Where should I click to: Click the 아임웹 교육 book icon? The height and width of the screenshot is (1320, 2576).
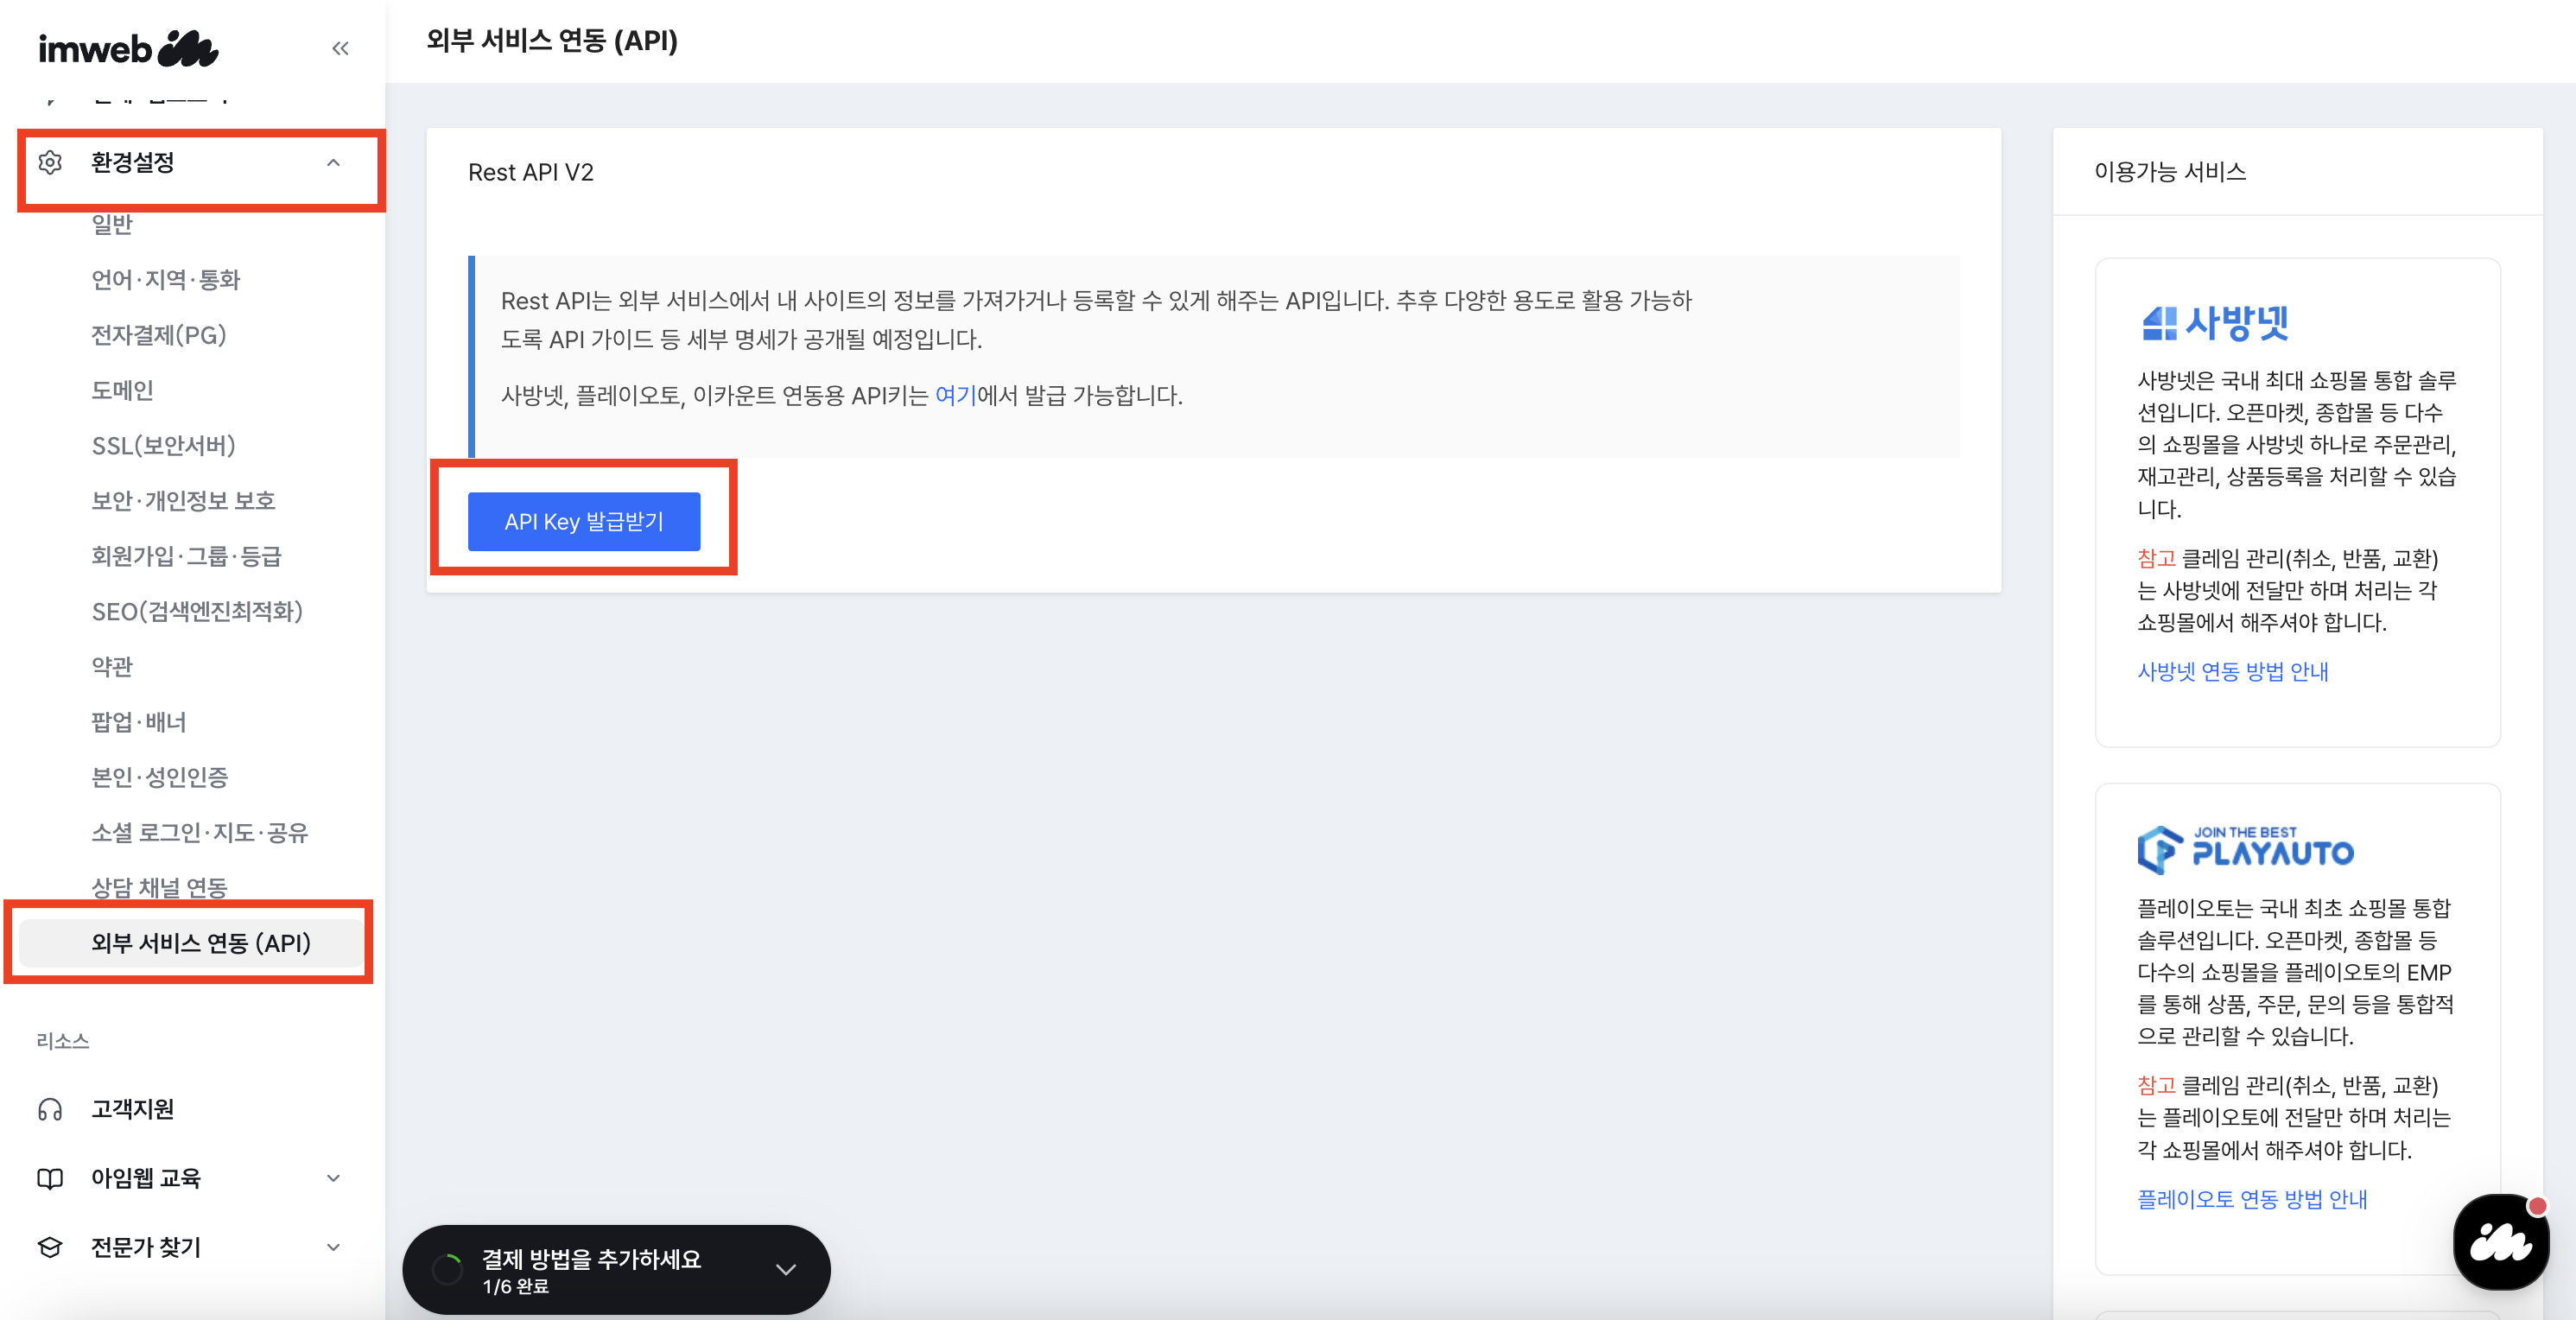[x=50, y=1178]
